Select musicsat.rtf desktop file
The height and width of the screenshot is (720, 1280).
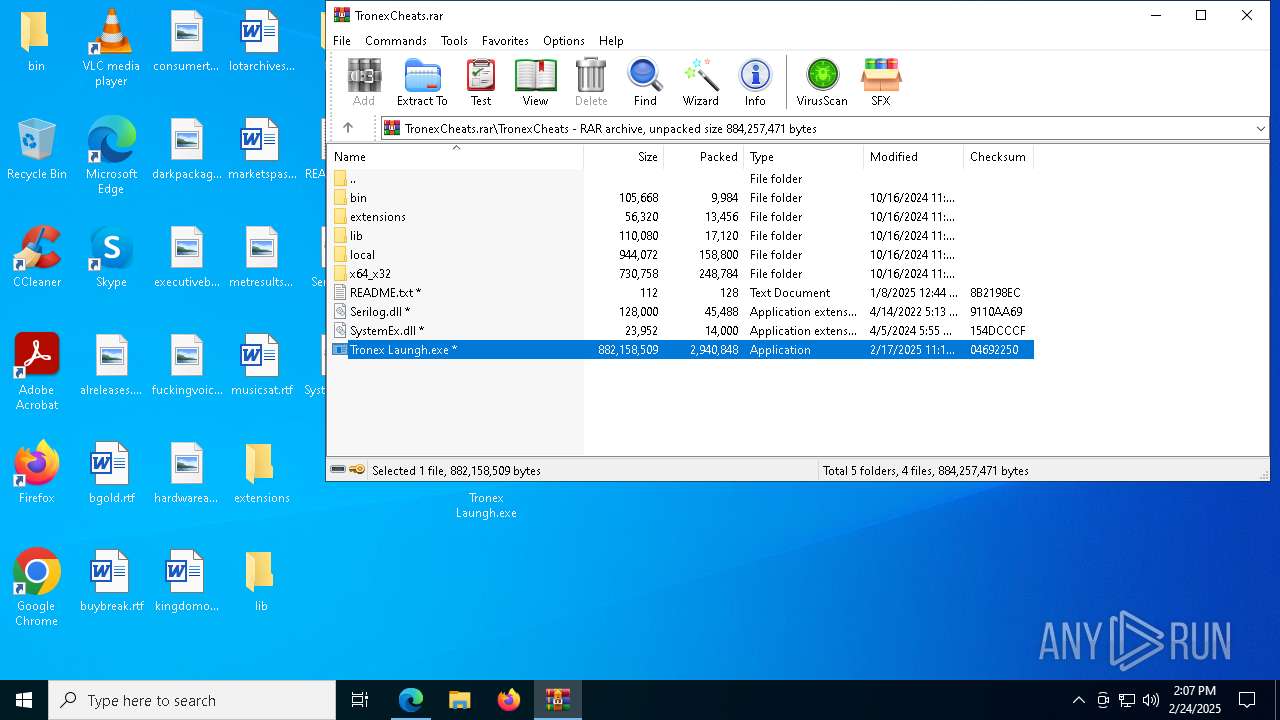pos(261,364)
